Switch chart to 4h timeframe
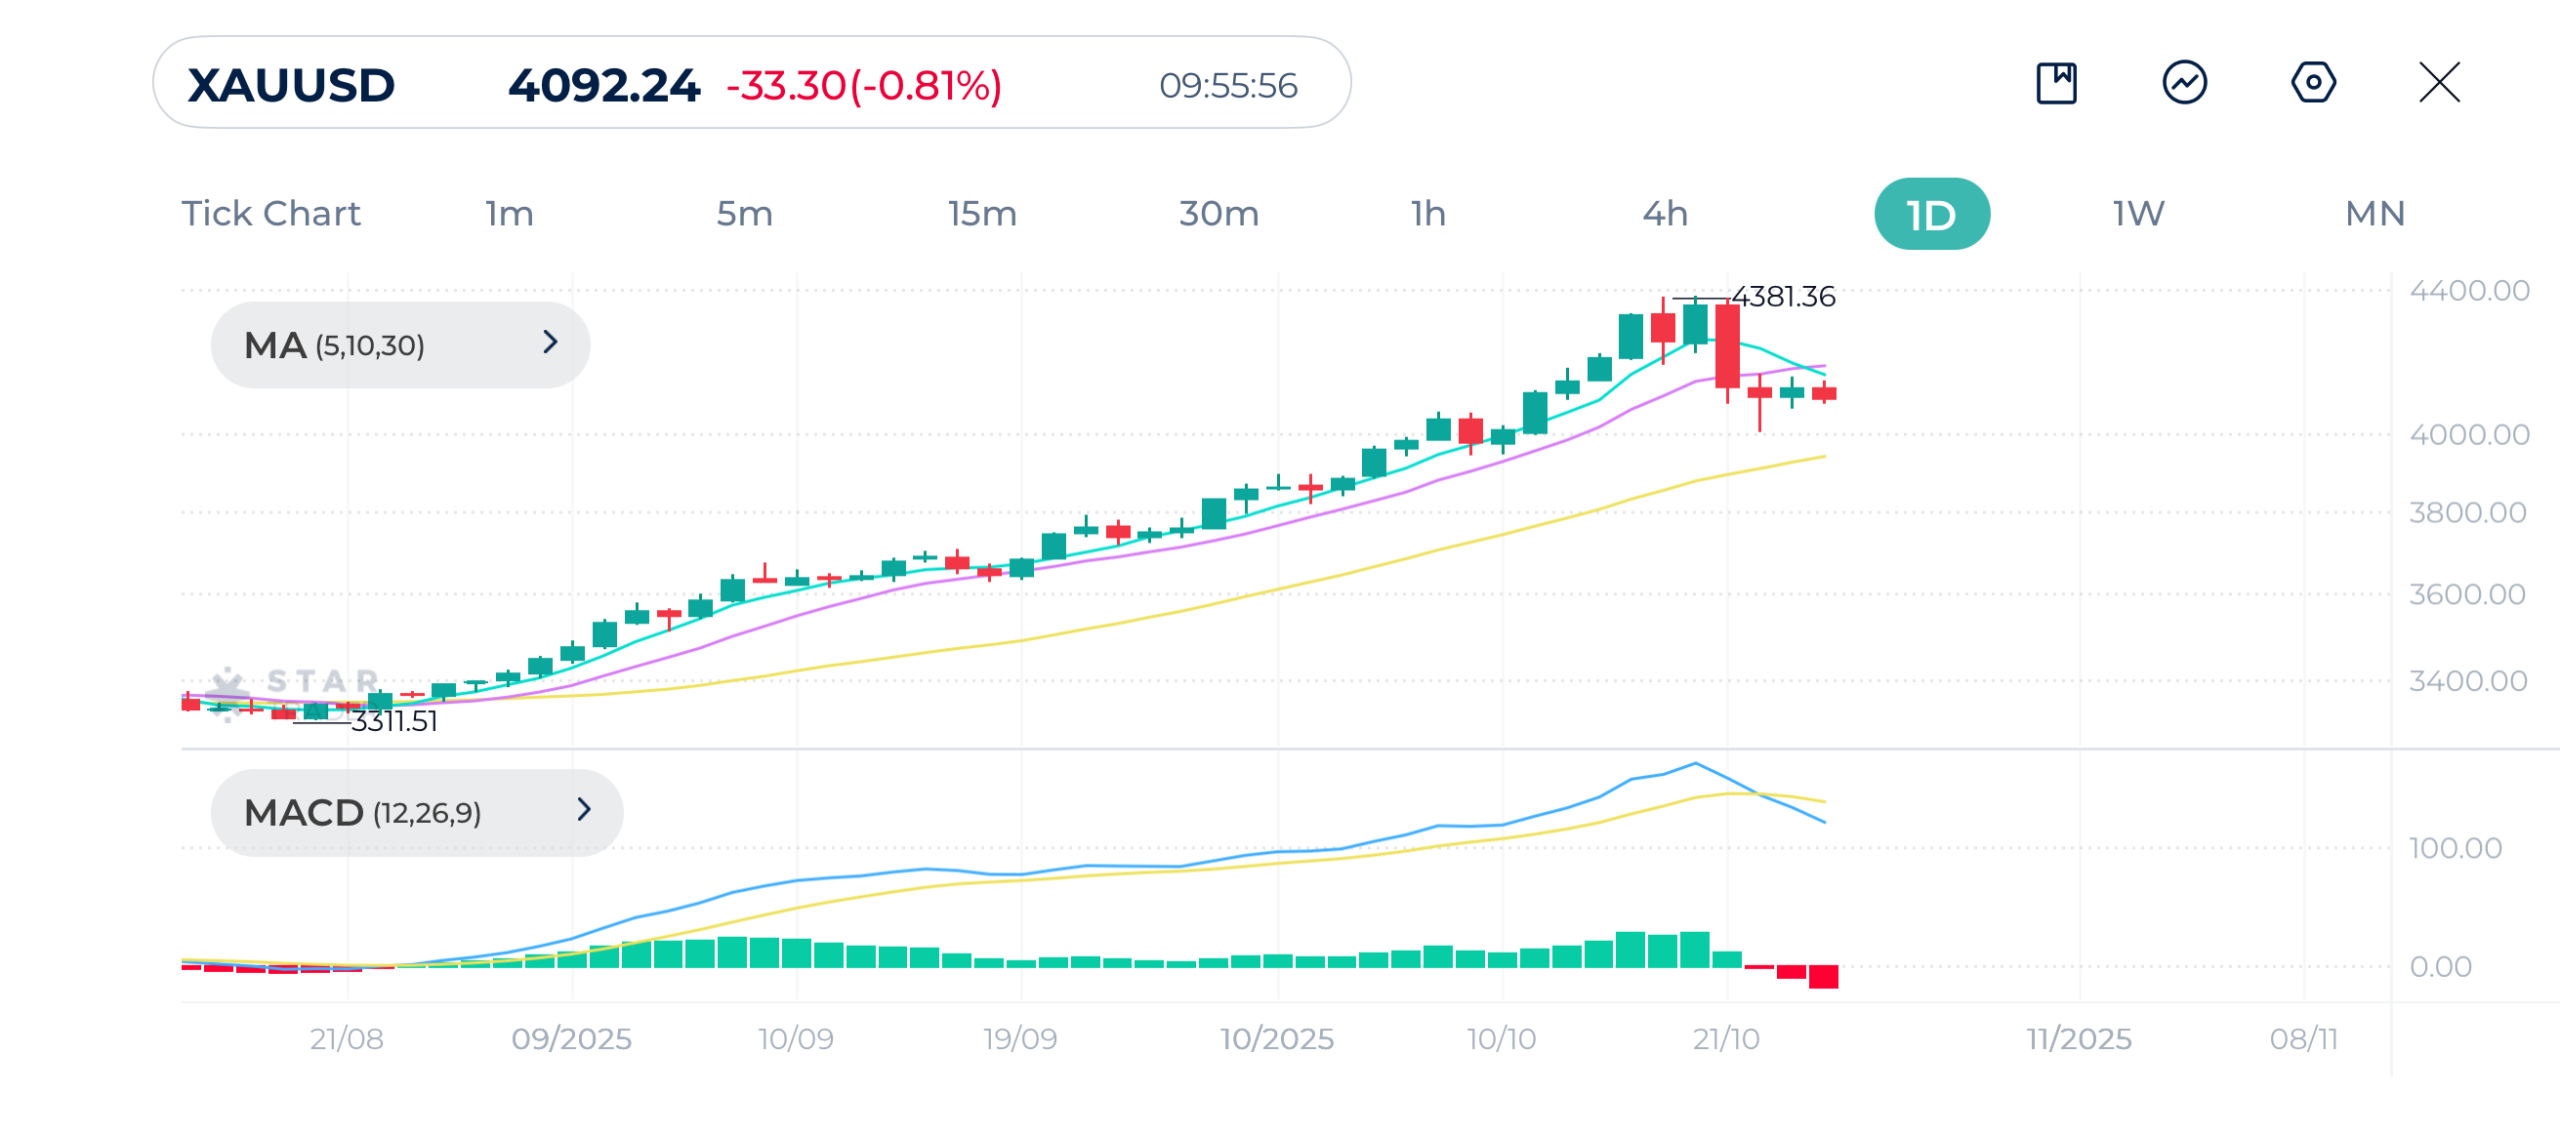Screen dimensions: 2560x1136 (1665, 214)
